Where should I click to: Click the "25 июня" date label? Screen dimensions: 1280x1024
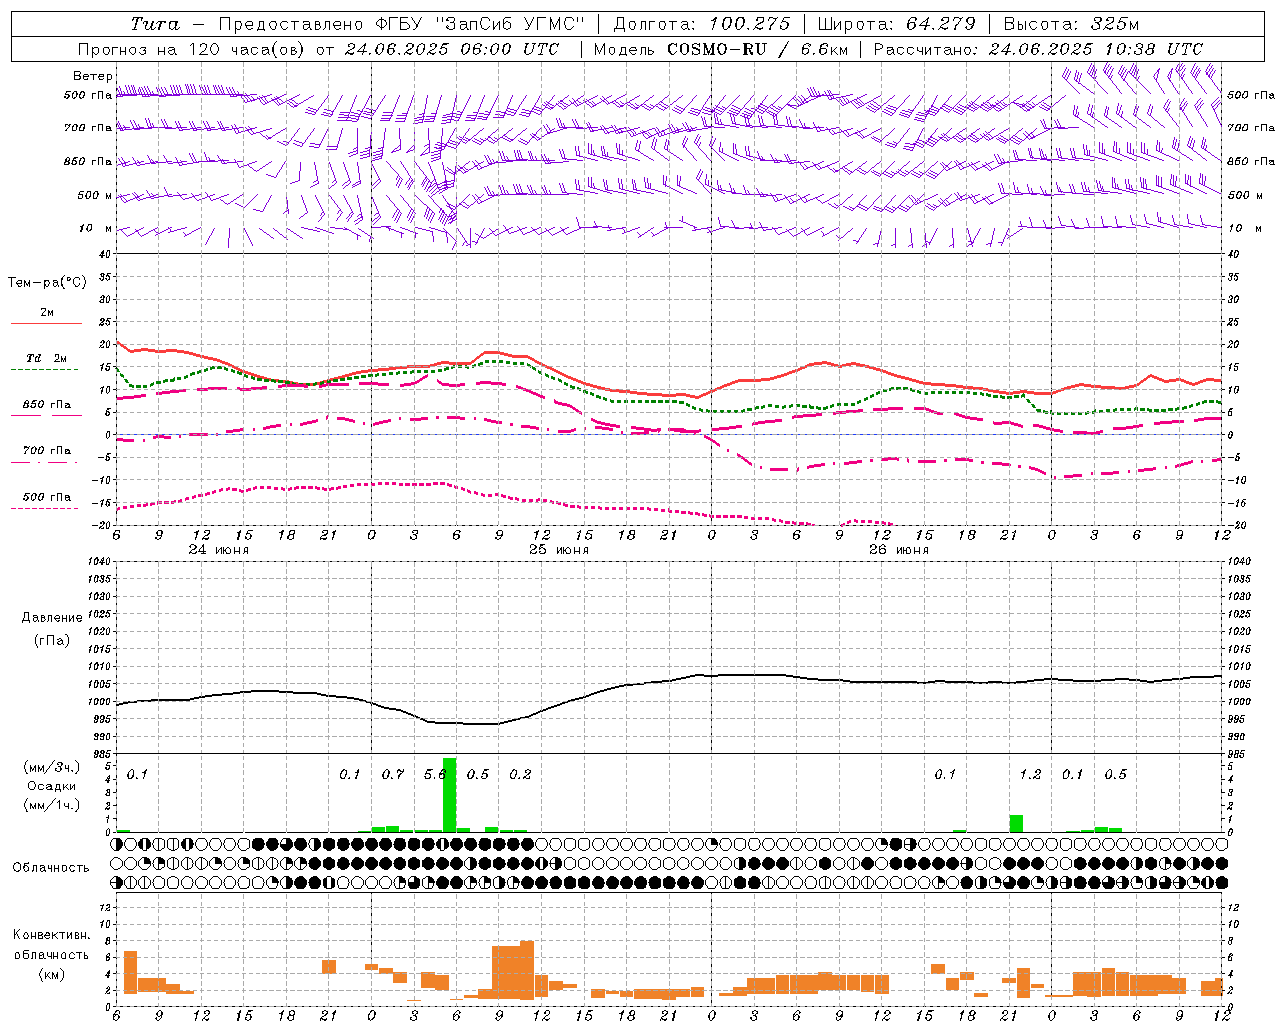(x=559, y=550)
